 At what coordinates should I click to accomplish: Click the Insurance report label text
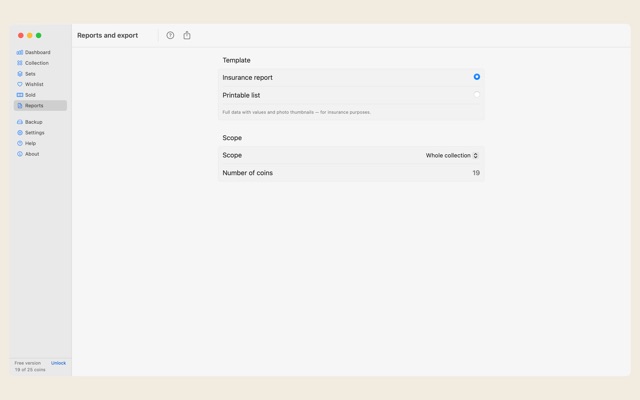click(247, 78)
